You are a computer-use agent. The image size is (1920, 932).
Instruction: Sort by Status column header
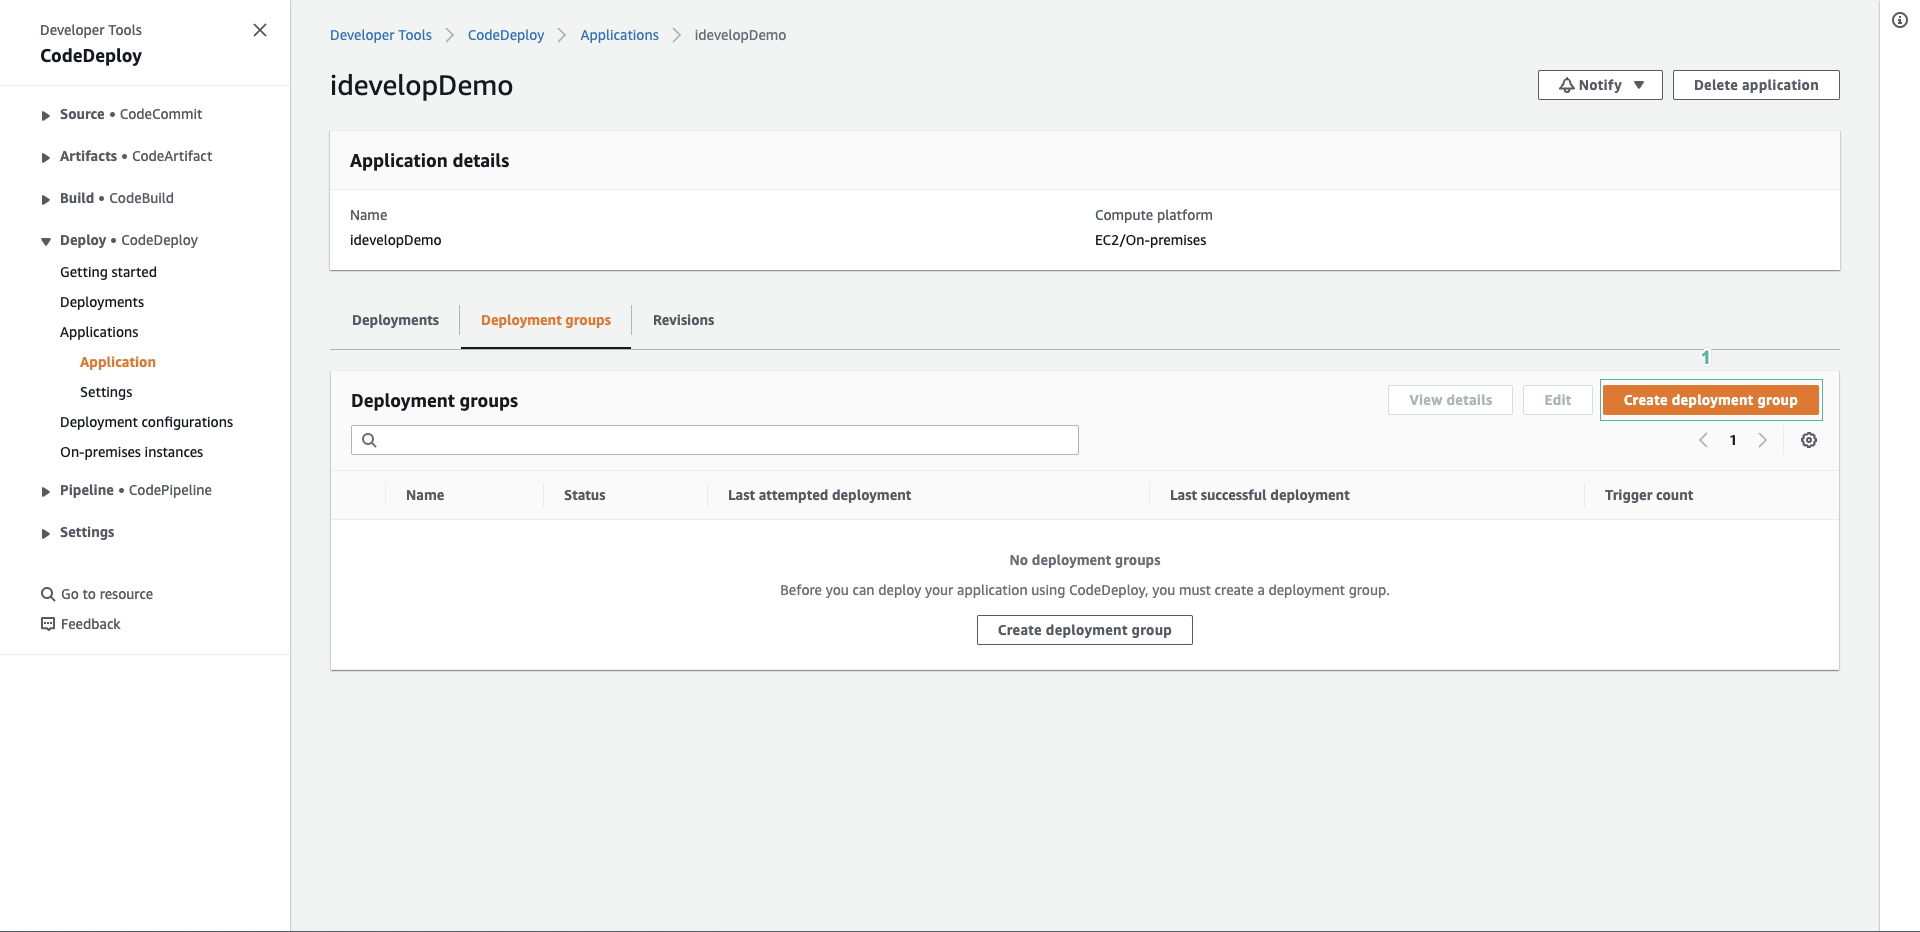pos(585,495)
